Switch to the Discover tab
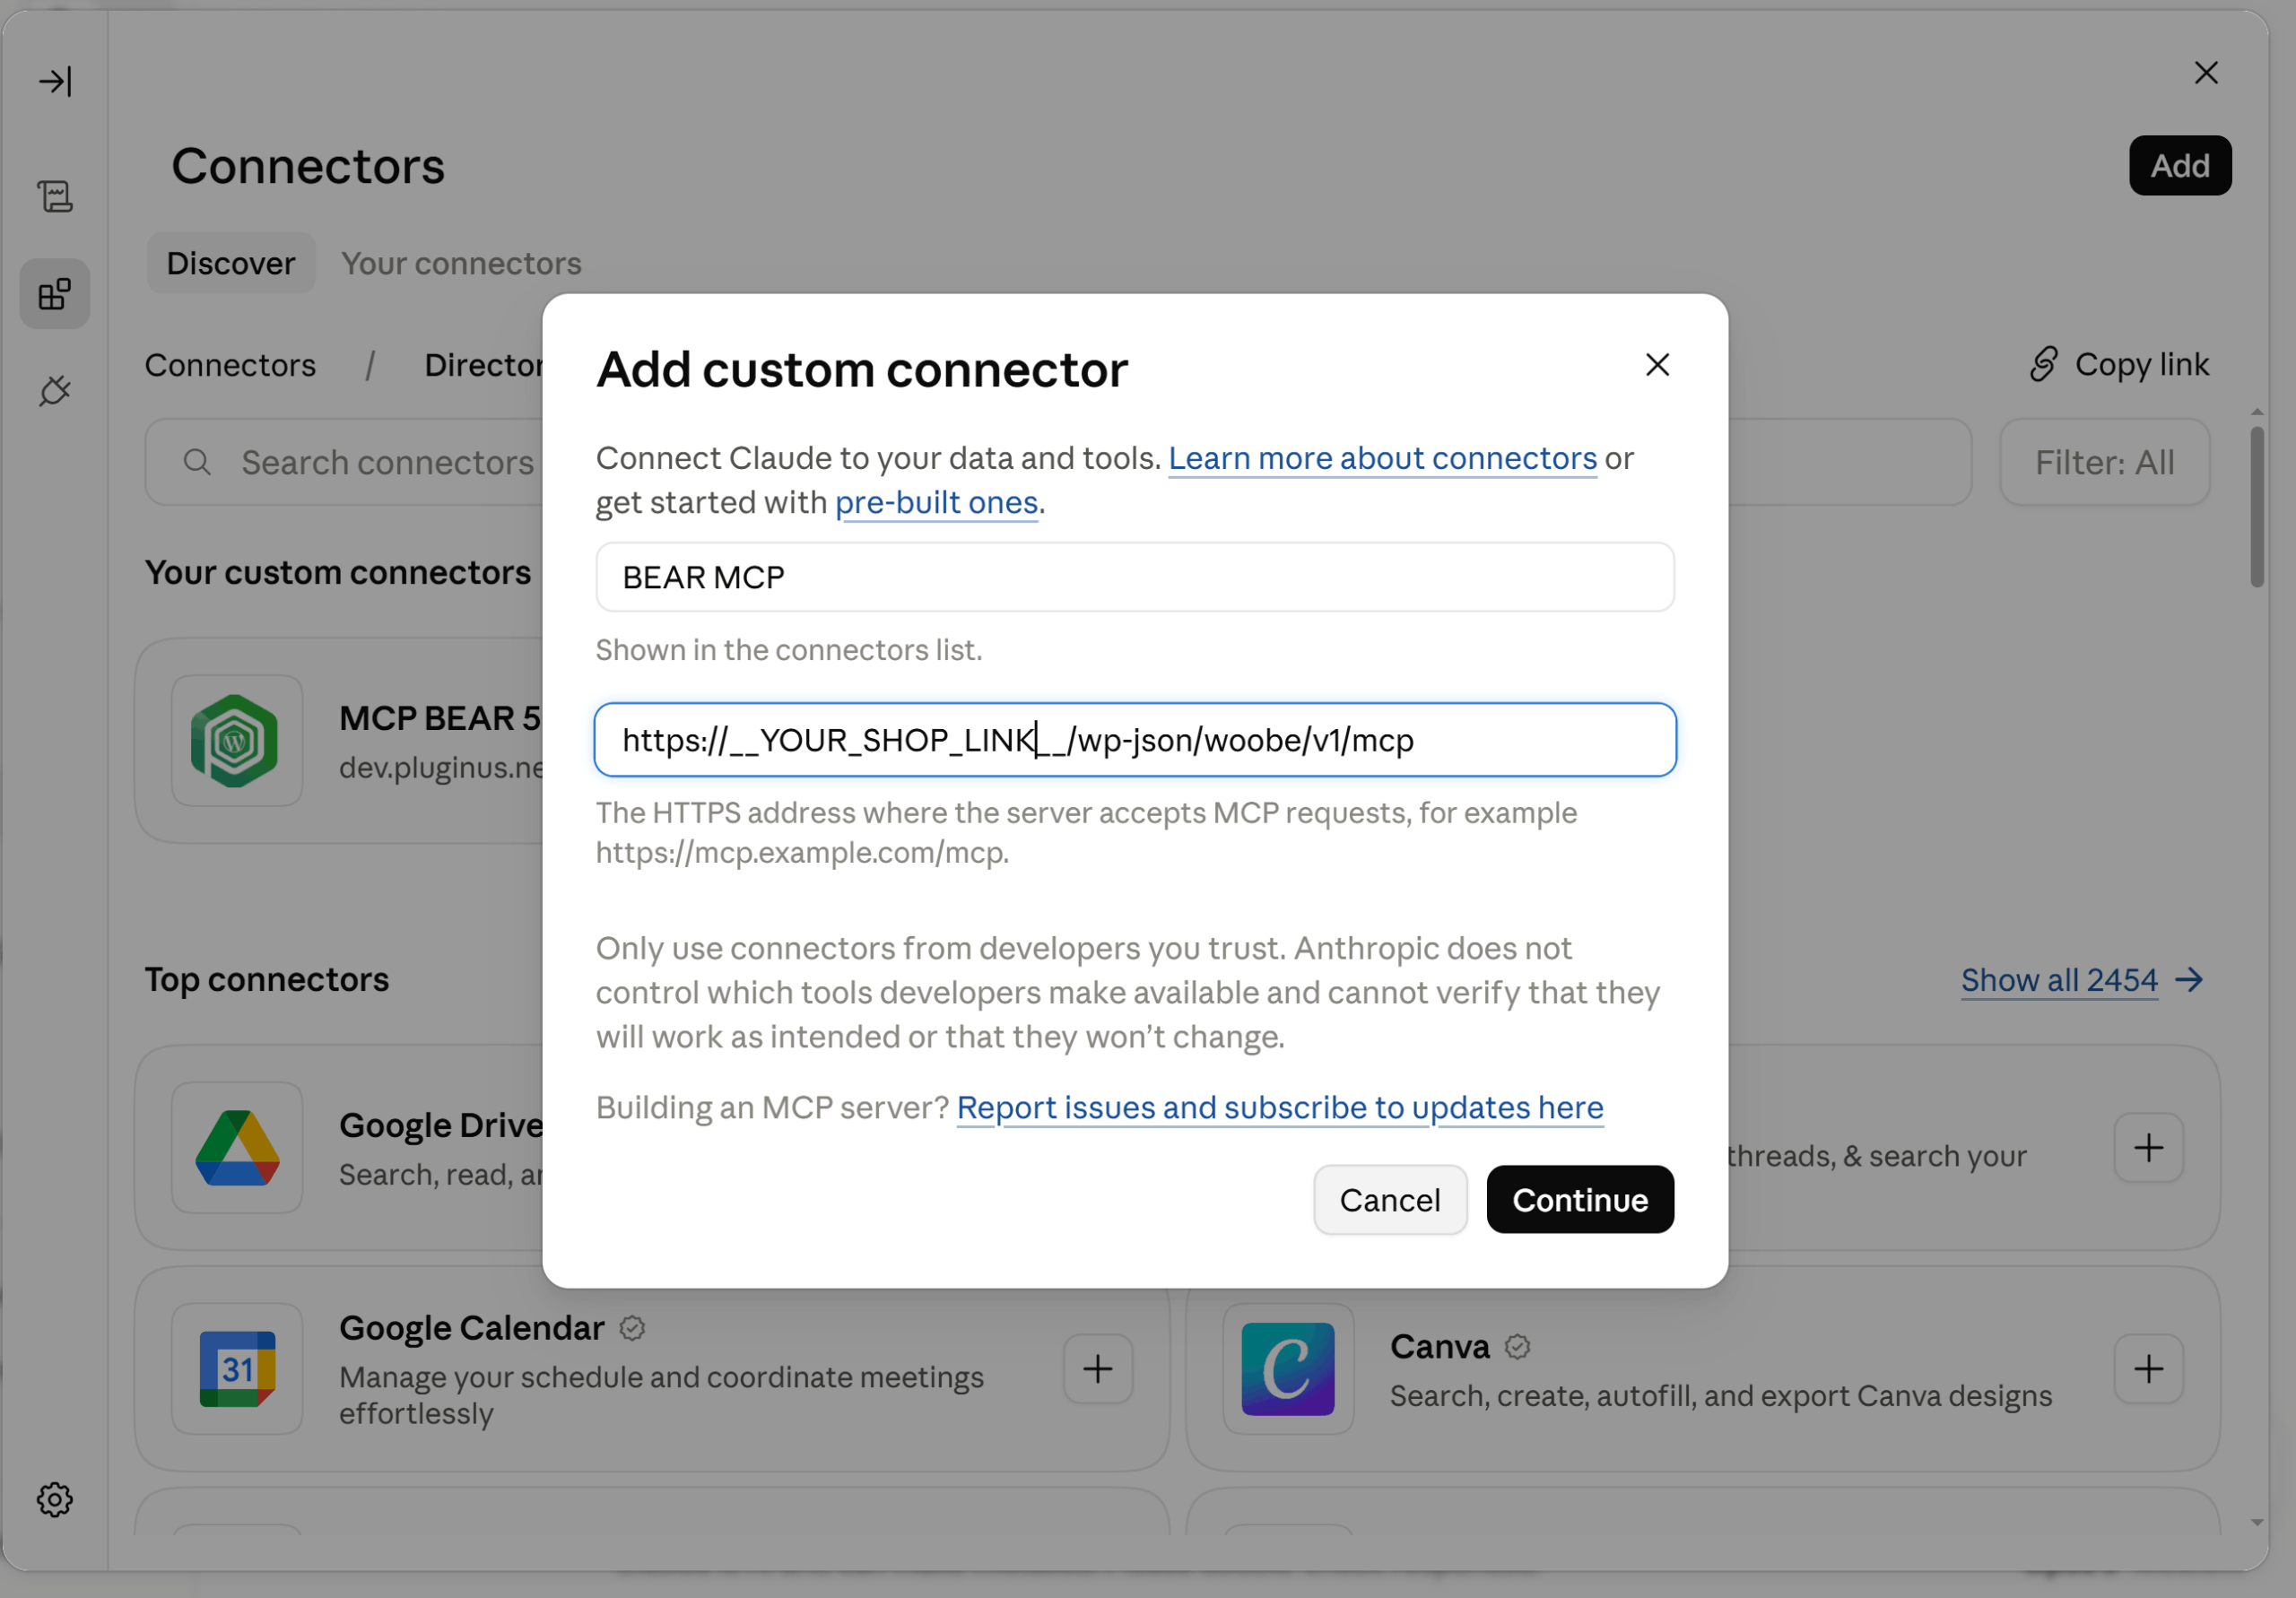Screen dimensions: 2296x1598 pos(231,263)
